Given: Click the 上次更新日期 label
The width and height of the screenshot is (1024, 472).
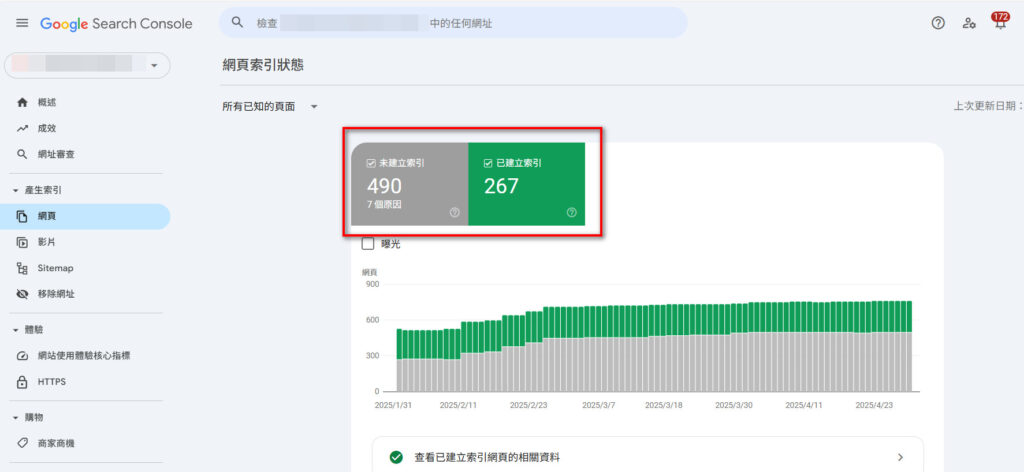Looking at the screenshot, I should pyautogui.click(x=988, y=106).
